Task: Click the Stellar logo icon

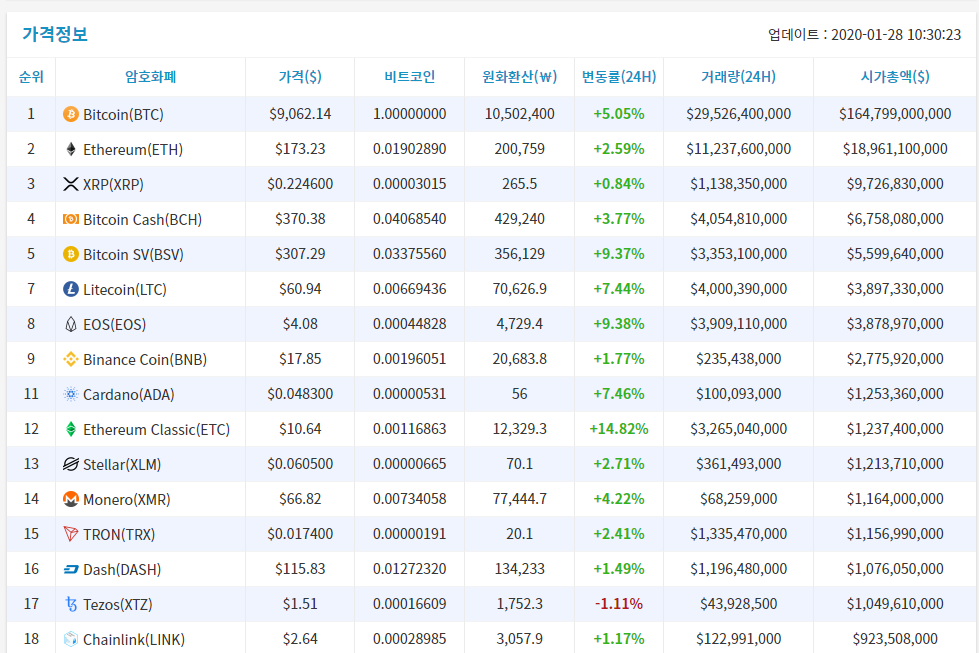Action: [x=71, y=464]
